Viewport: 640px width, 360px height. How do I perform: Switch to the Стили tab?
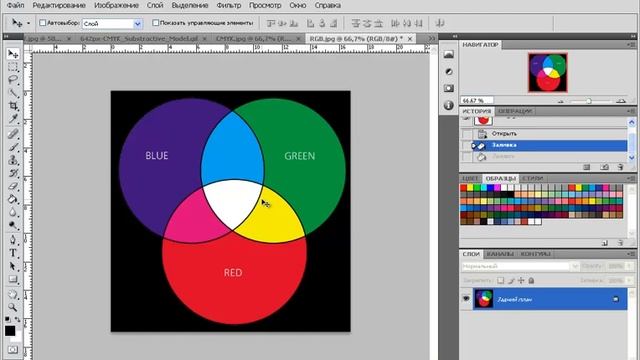tap(533, 178)
